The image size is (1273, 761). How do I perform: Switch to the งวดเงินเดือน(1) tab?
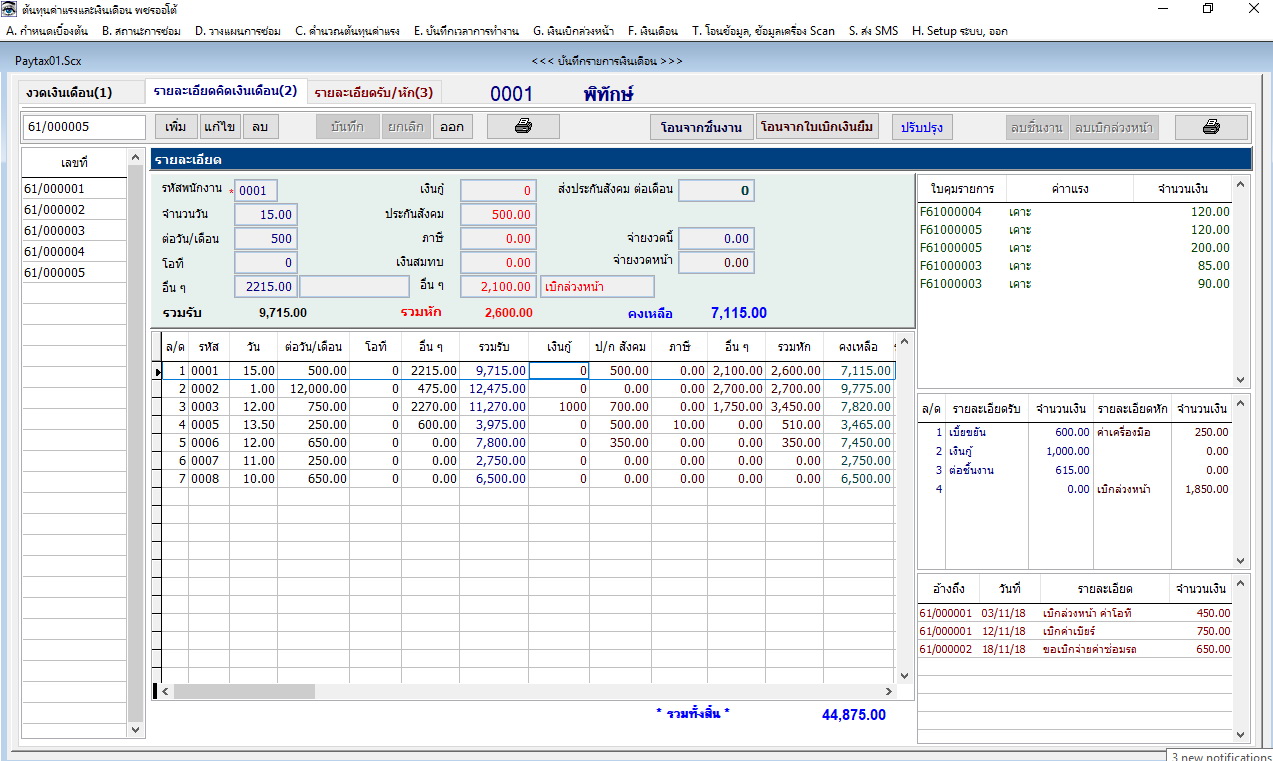click(x=69, y=93)
